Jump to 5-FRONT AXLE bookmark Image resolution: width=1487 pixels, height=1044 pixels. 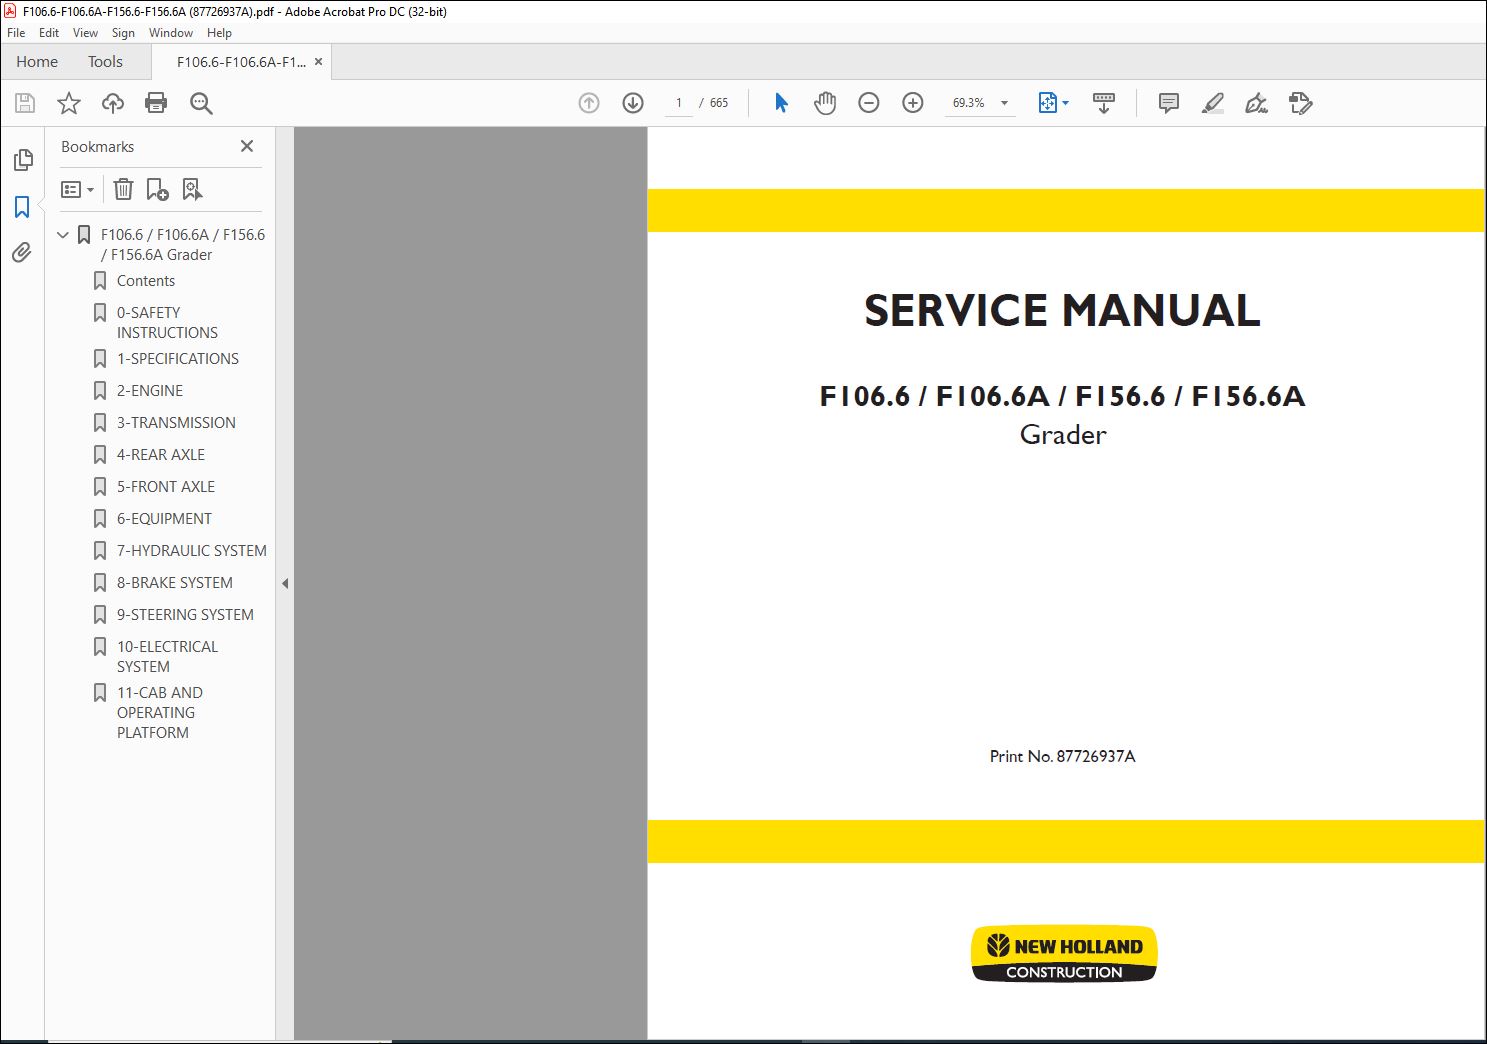click(x=166, y=487)
